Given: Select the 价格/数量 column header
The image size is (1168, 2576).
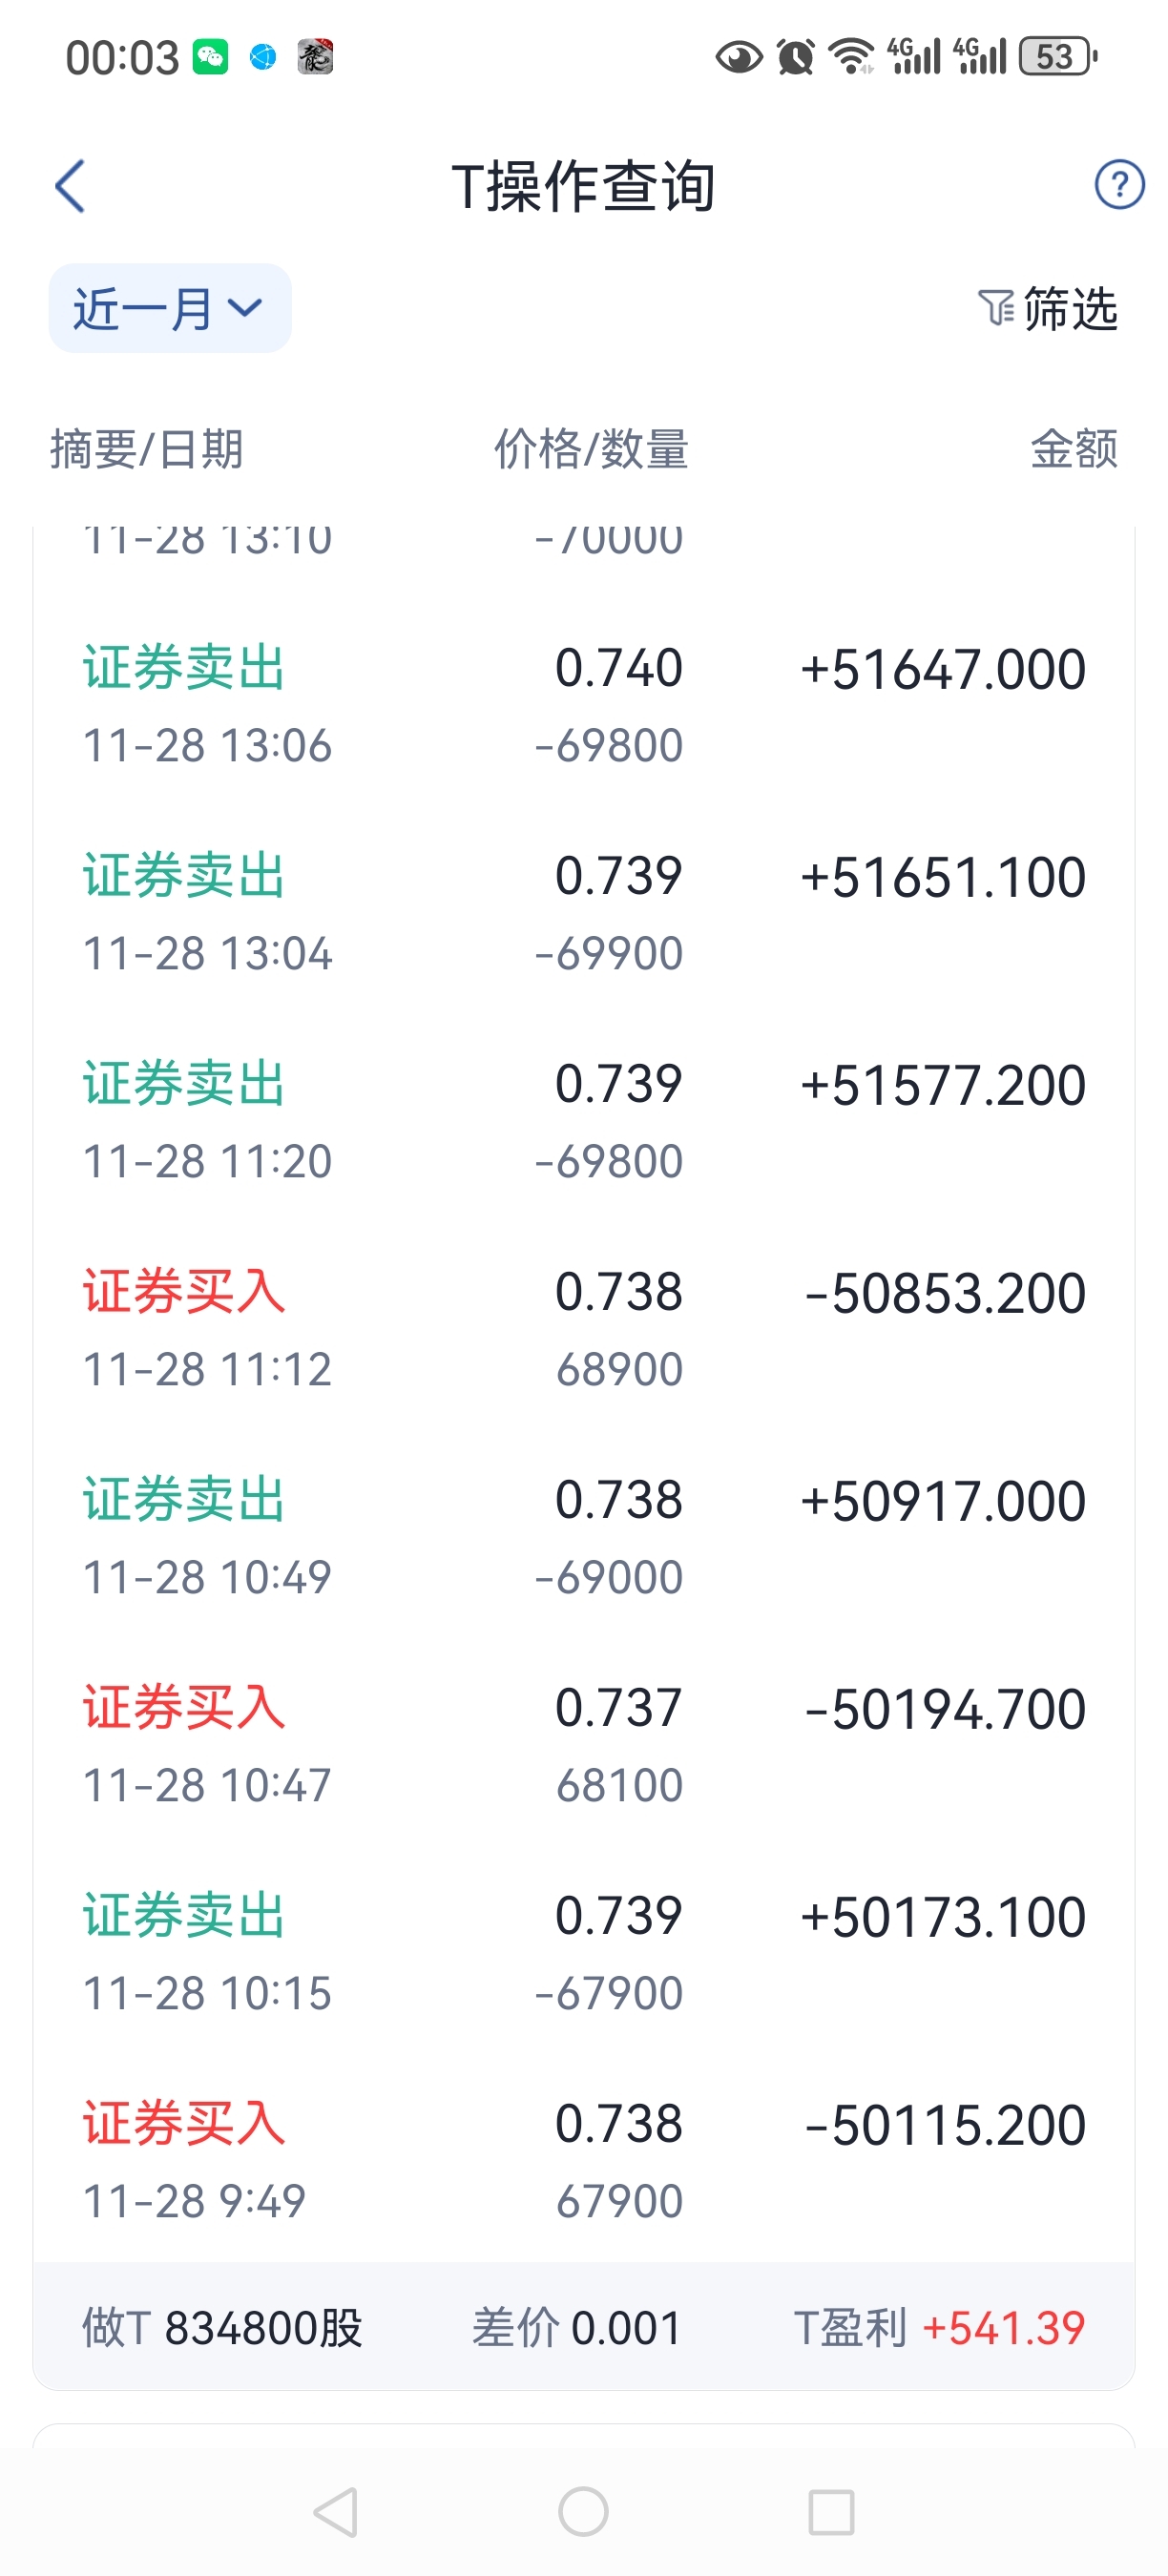Looking at the screenshot, I should [591, 449].
